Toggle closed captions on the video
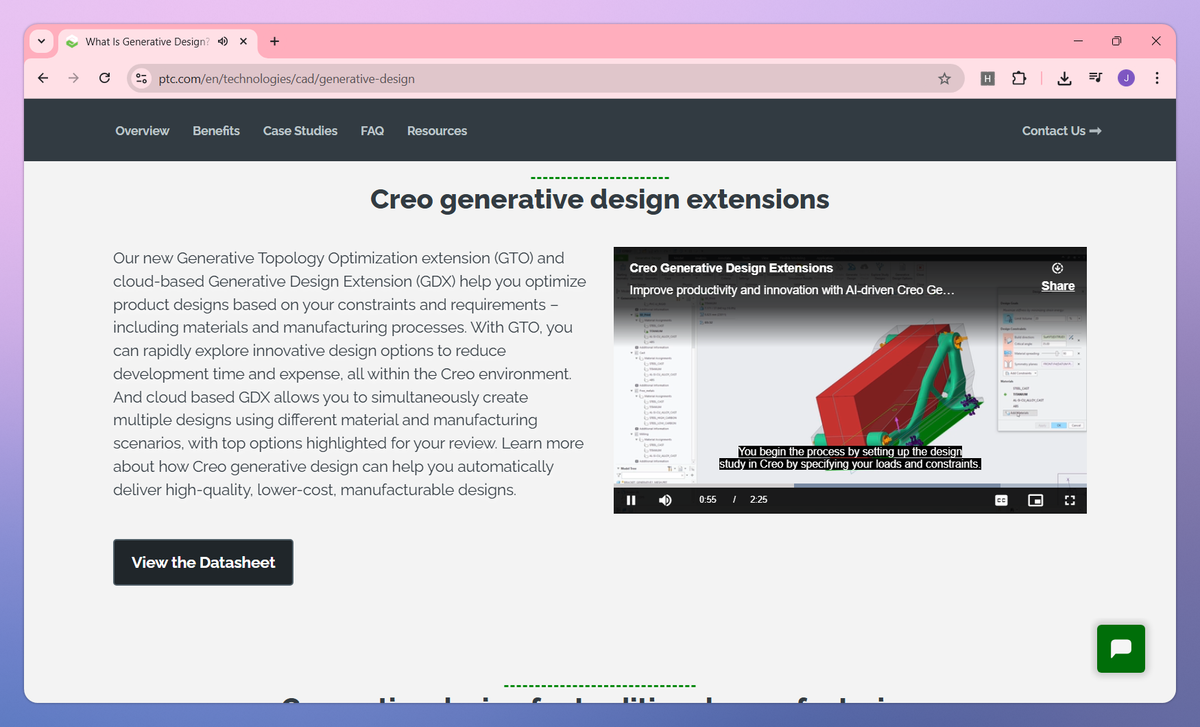The height and width of the screenshot is (727, 1200). (1001, 500)
